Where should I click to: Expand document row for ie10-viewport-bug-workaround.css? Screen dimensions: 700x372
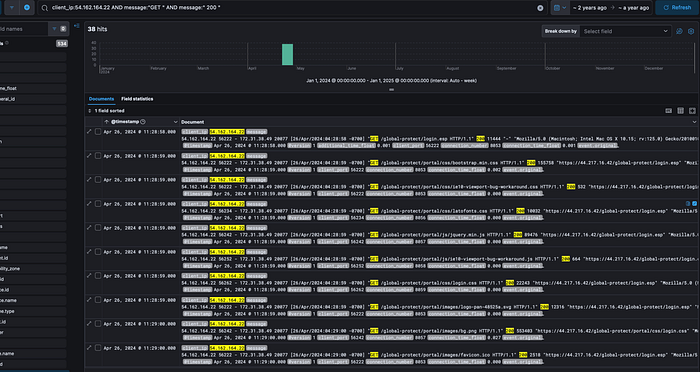pos(89,180)
